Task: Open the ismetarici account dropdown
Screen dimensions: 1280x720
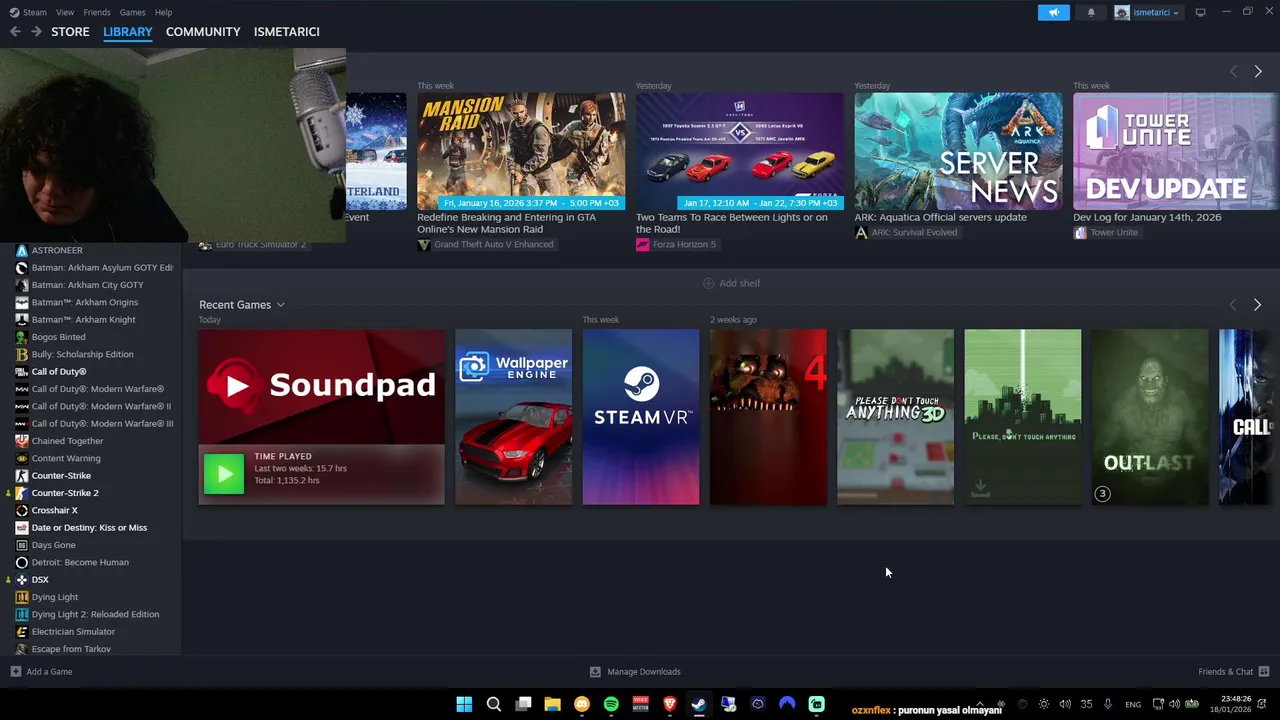Action: [x=1148, y=12]
